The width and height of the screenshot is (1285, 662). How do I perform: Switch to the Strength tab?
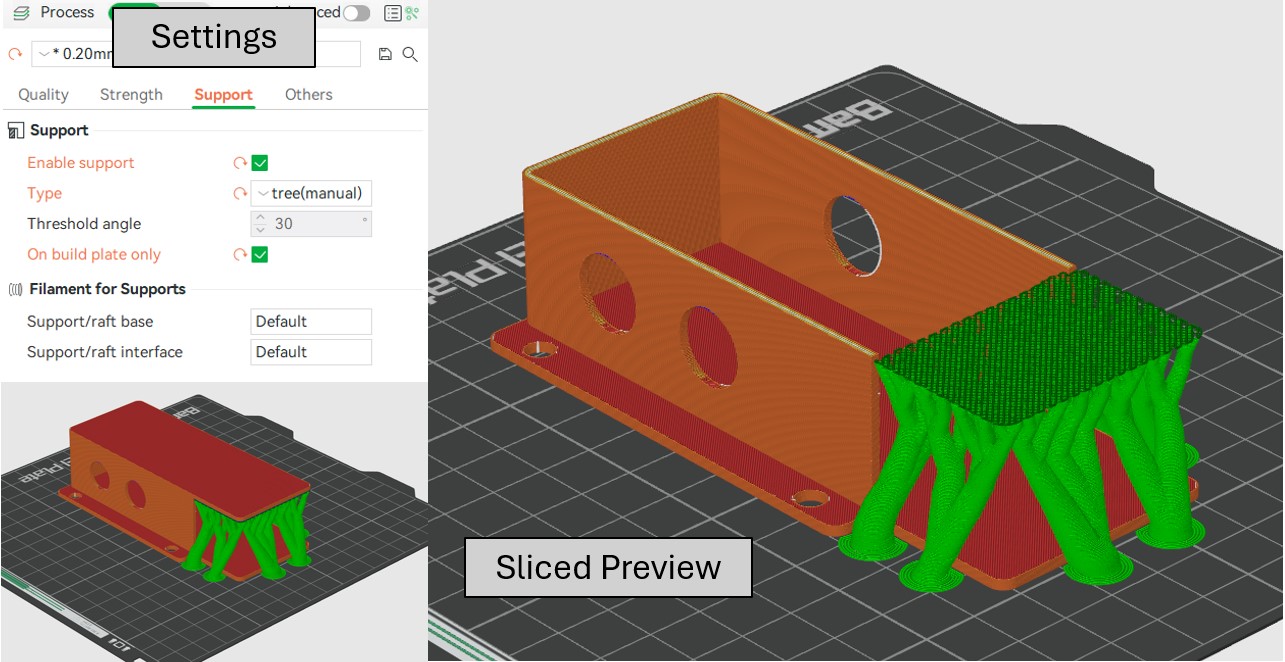pyautogui.click(x=131, y=94)
